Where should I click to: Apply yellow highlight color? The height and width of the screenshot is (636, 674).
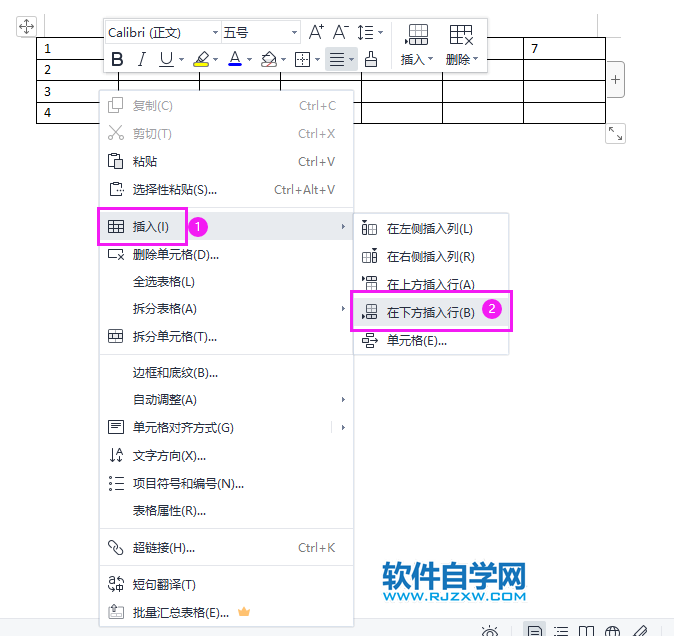[201, 59]
